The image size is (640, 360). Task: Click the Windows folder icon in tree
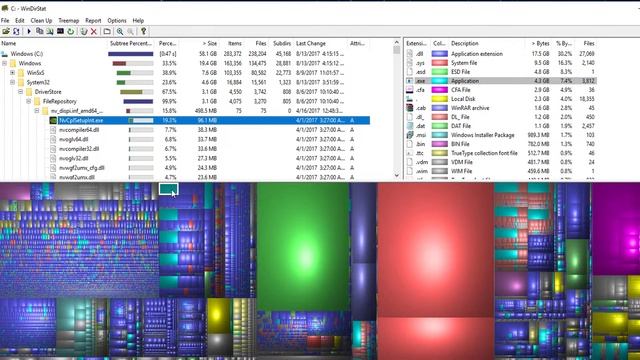(x=13, y=63)
